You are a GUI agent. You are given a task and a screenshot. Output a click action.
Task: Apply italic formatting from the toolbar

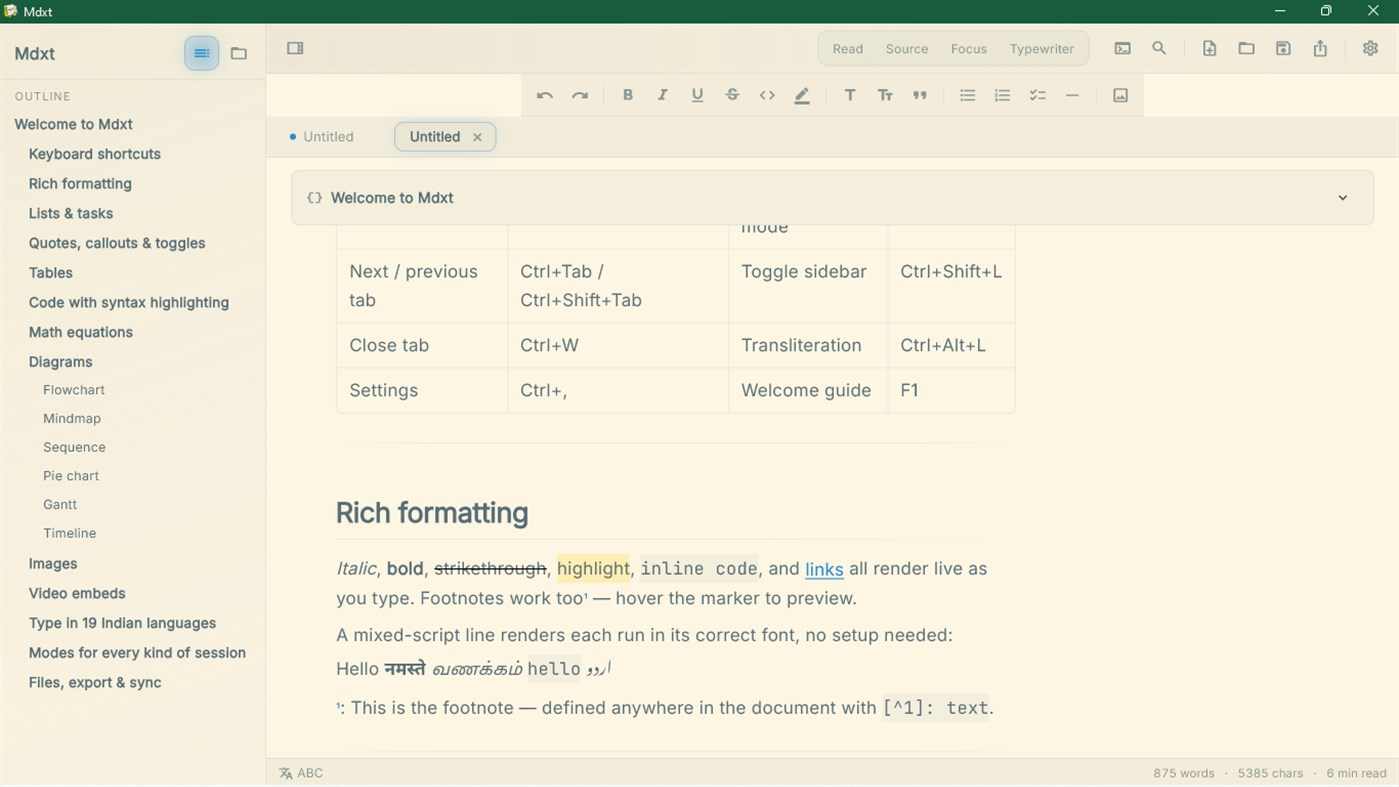662,95
